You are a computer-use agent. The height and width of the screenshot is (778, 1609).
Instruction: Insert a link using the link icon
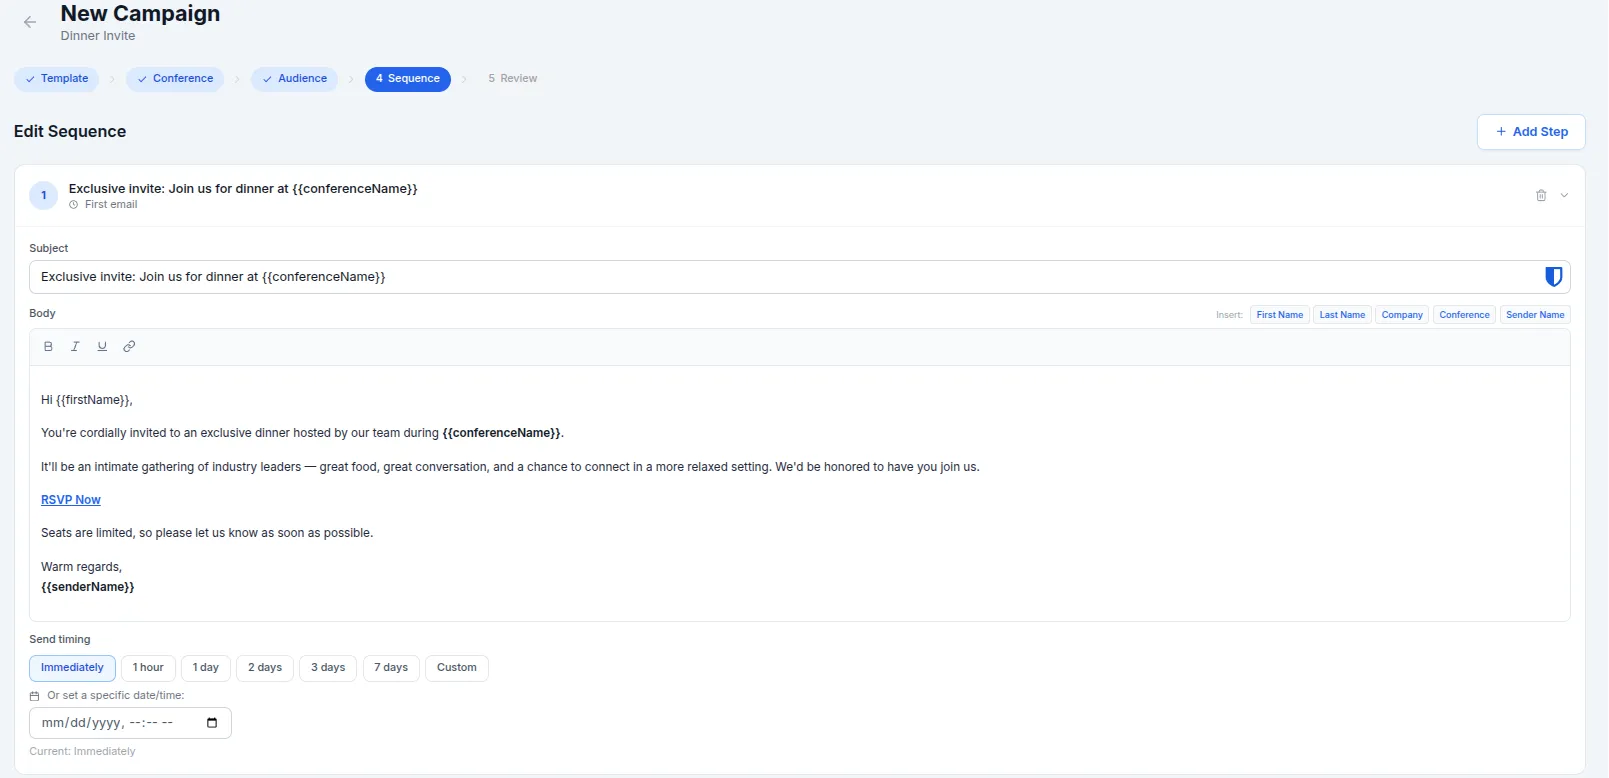129,346
